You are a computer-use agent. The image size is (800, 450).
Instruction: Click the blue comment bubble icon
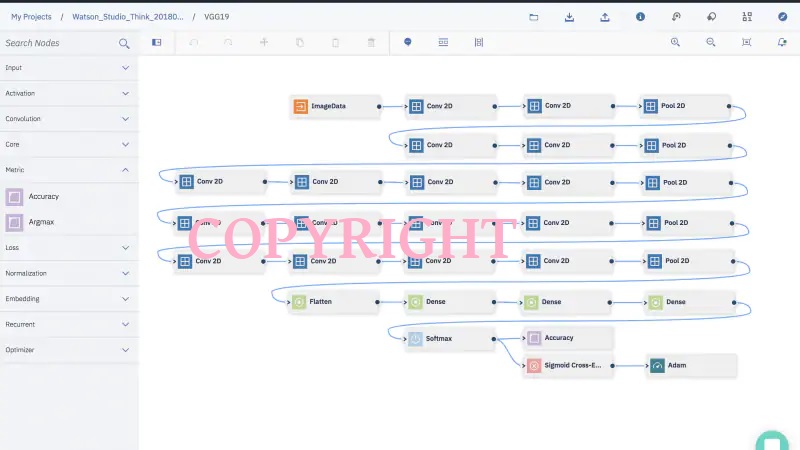(x=408, y=42)
